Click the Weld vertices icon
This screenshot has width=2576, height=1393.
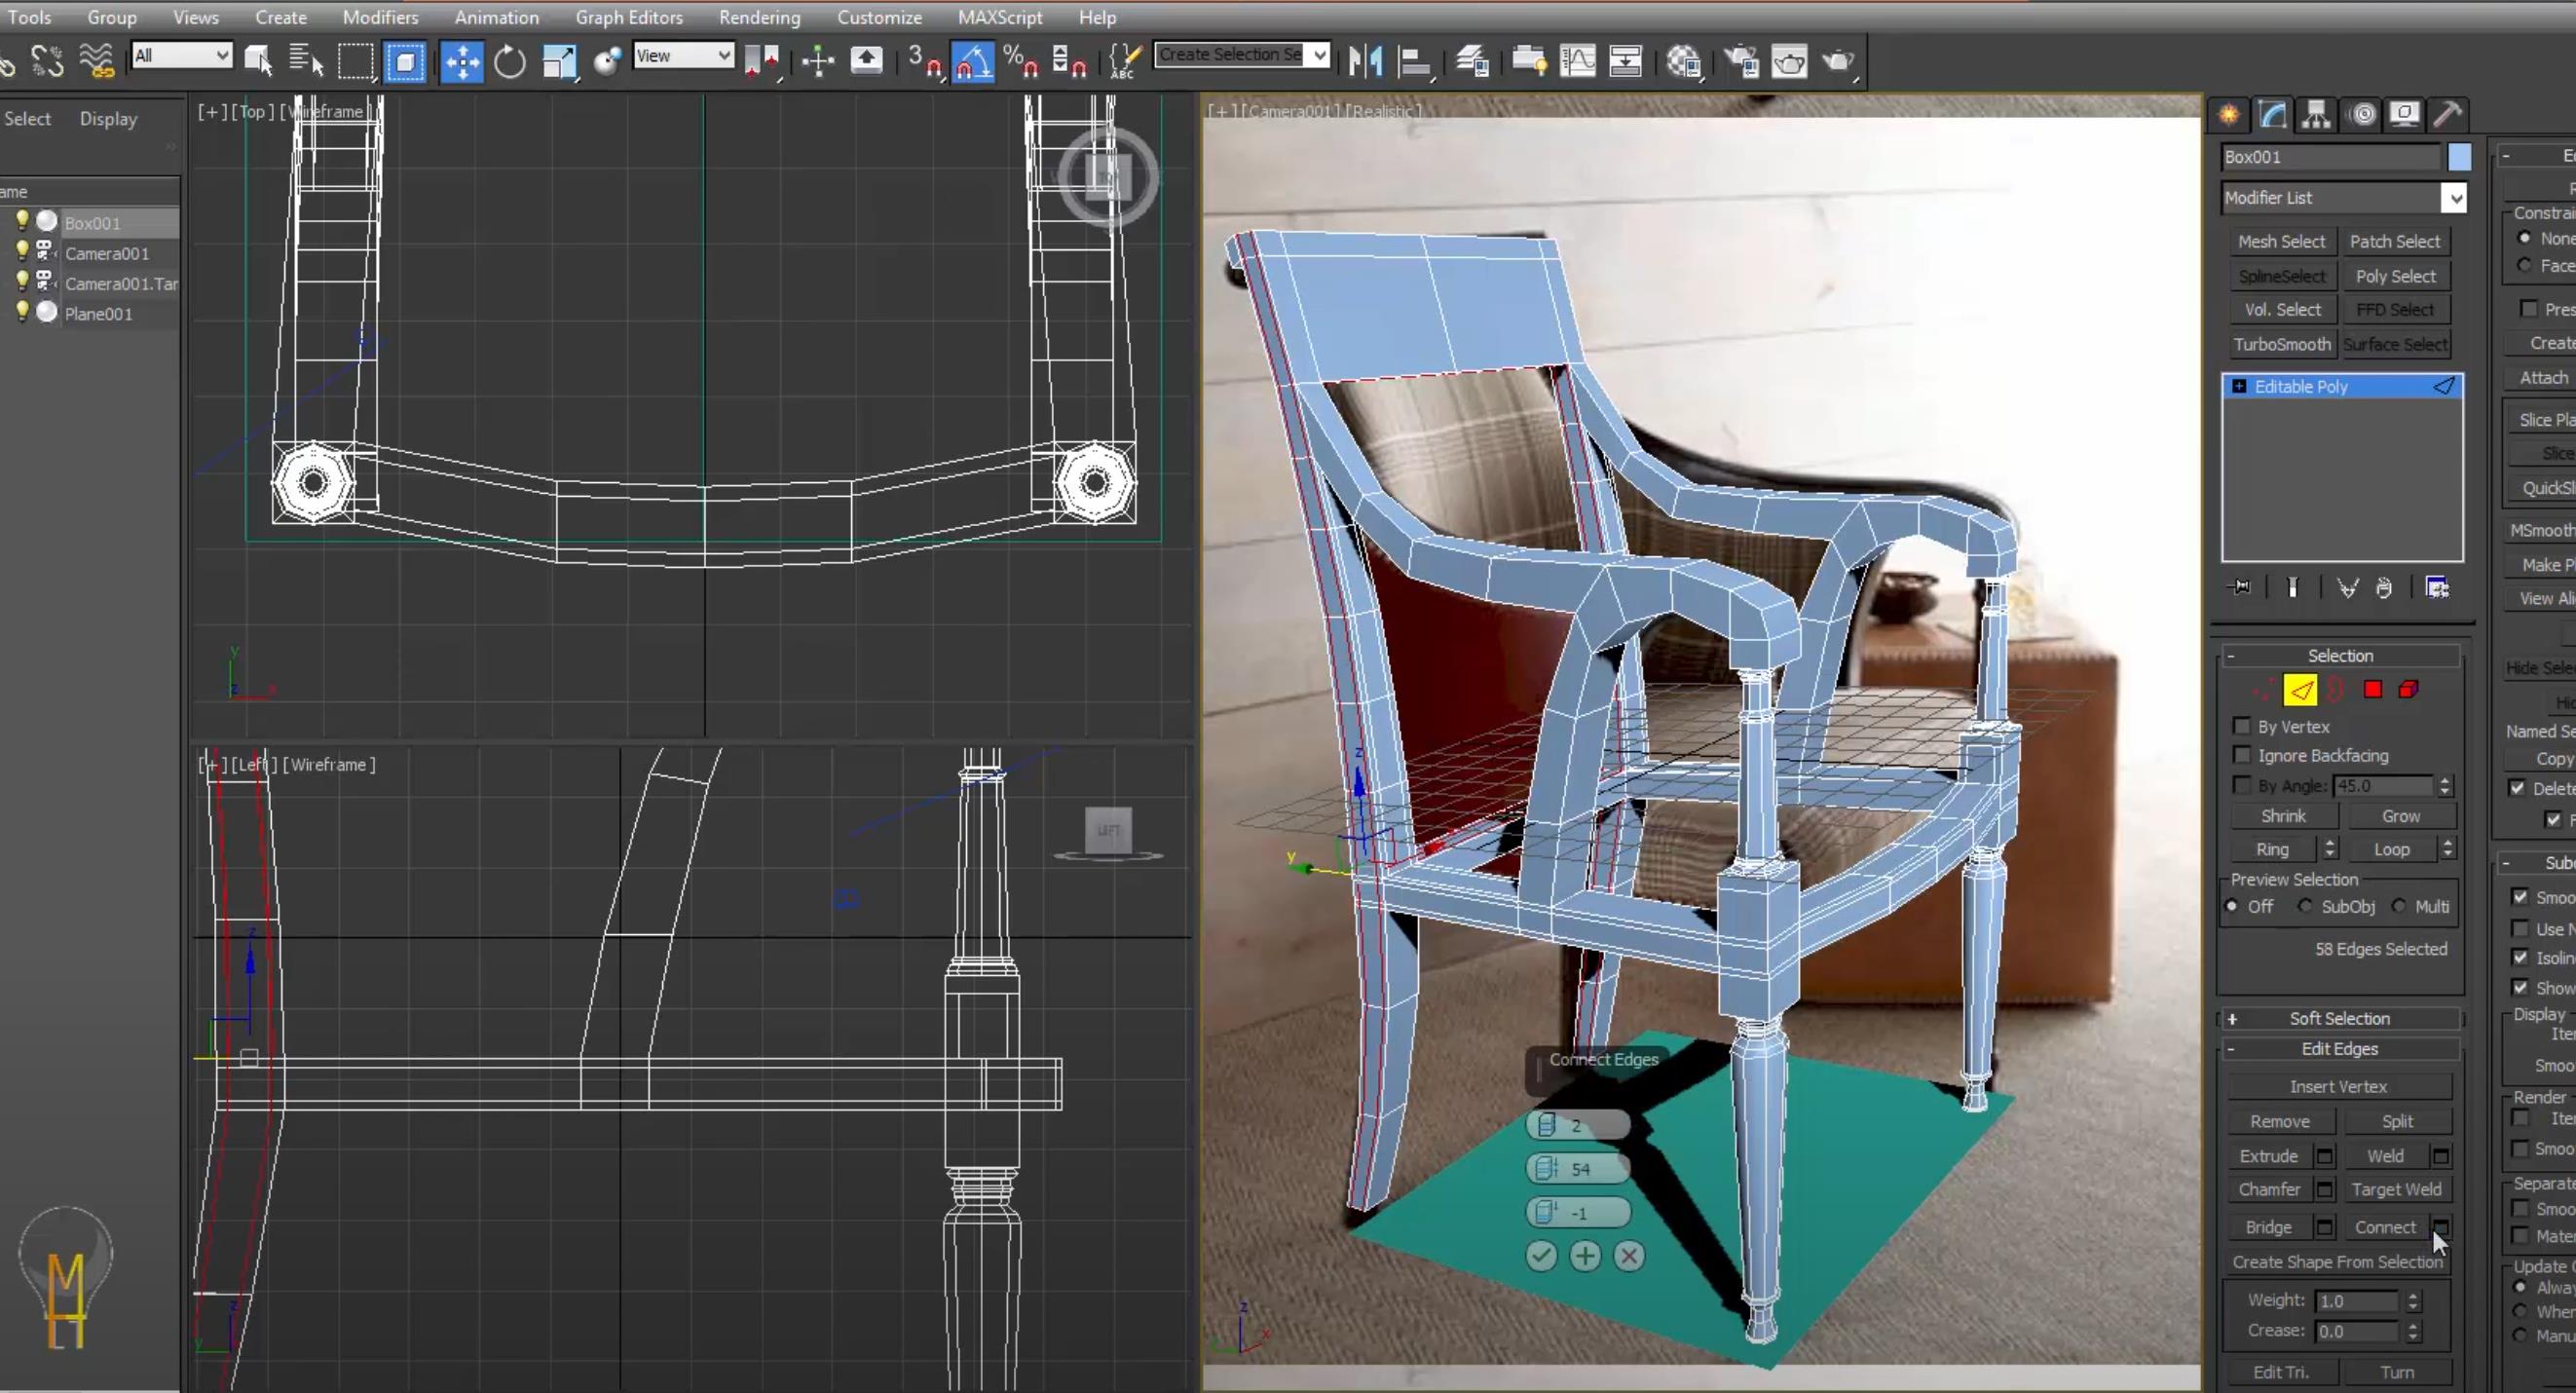click(x=2386, y=1154)
